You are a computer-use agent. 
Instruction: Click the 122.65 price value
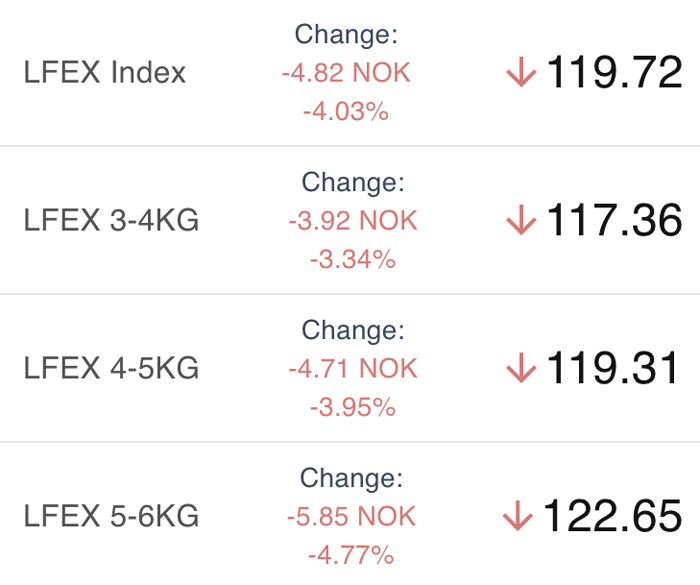[x=613, y=516]
